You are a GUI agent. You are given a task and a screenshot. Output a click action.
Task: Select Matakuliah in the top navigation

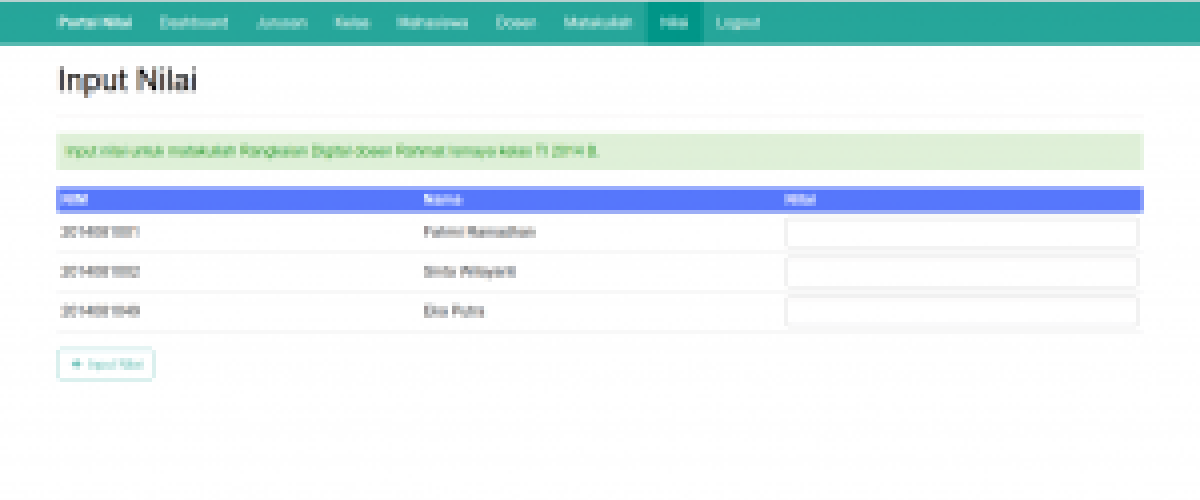(597, 23)
